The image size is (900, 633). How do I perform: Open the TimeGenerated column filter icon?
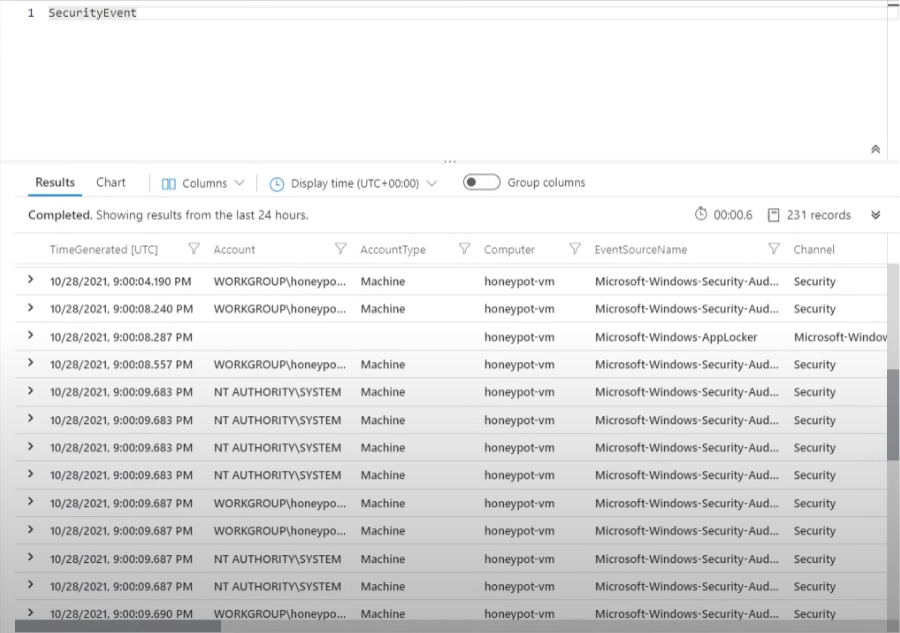(193, 249)
